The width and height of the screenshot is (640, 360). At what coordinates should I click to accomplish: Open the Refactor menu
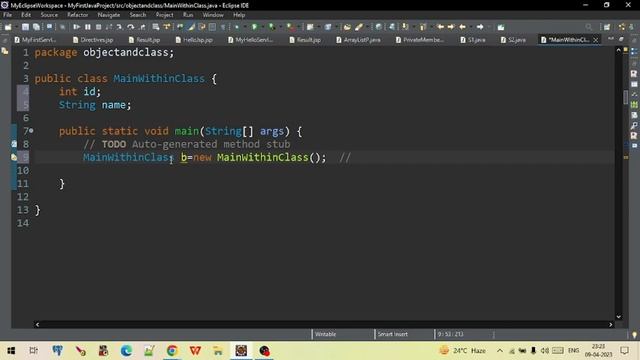78,15
